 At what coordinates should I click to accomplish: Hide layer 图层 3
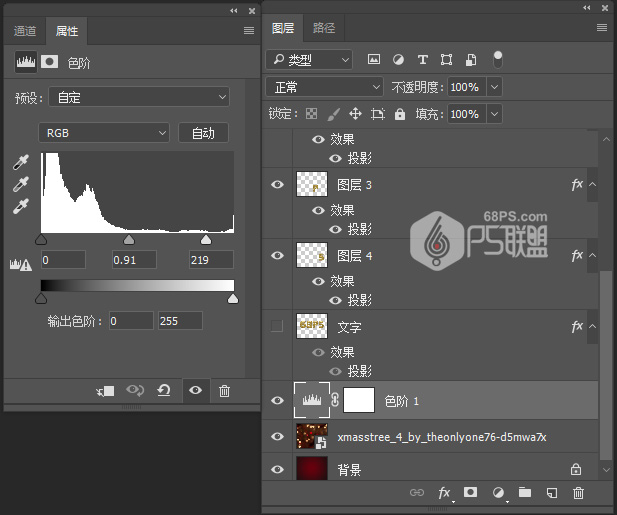coord(277,185)
